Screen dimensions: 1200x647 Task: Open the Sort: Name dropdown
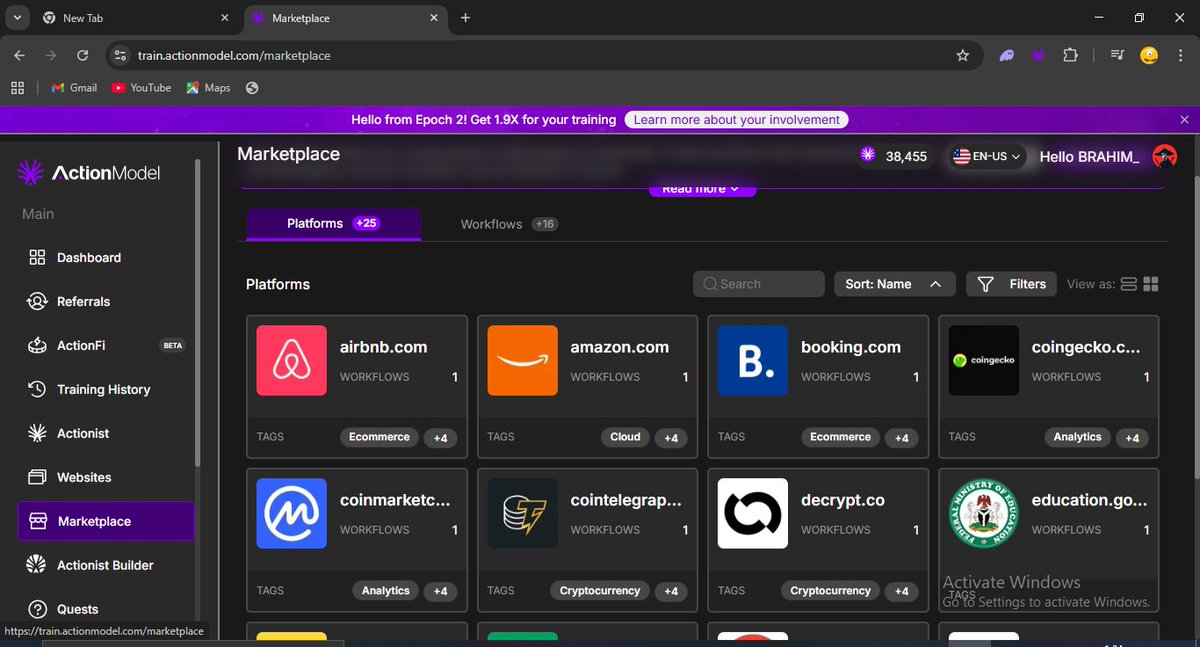click(x=894, y=284)
